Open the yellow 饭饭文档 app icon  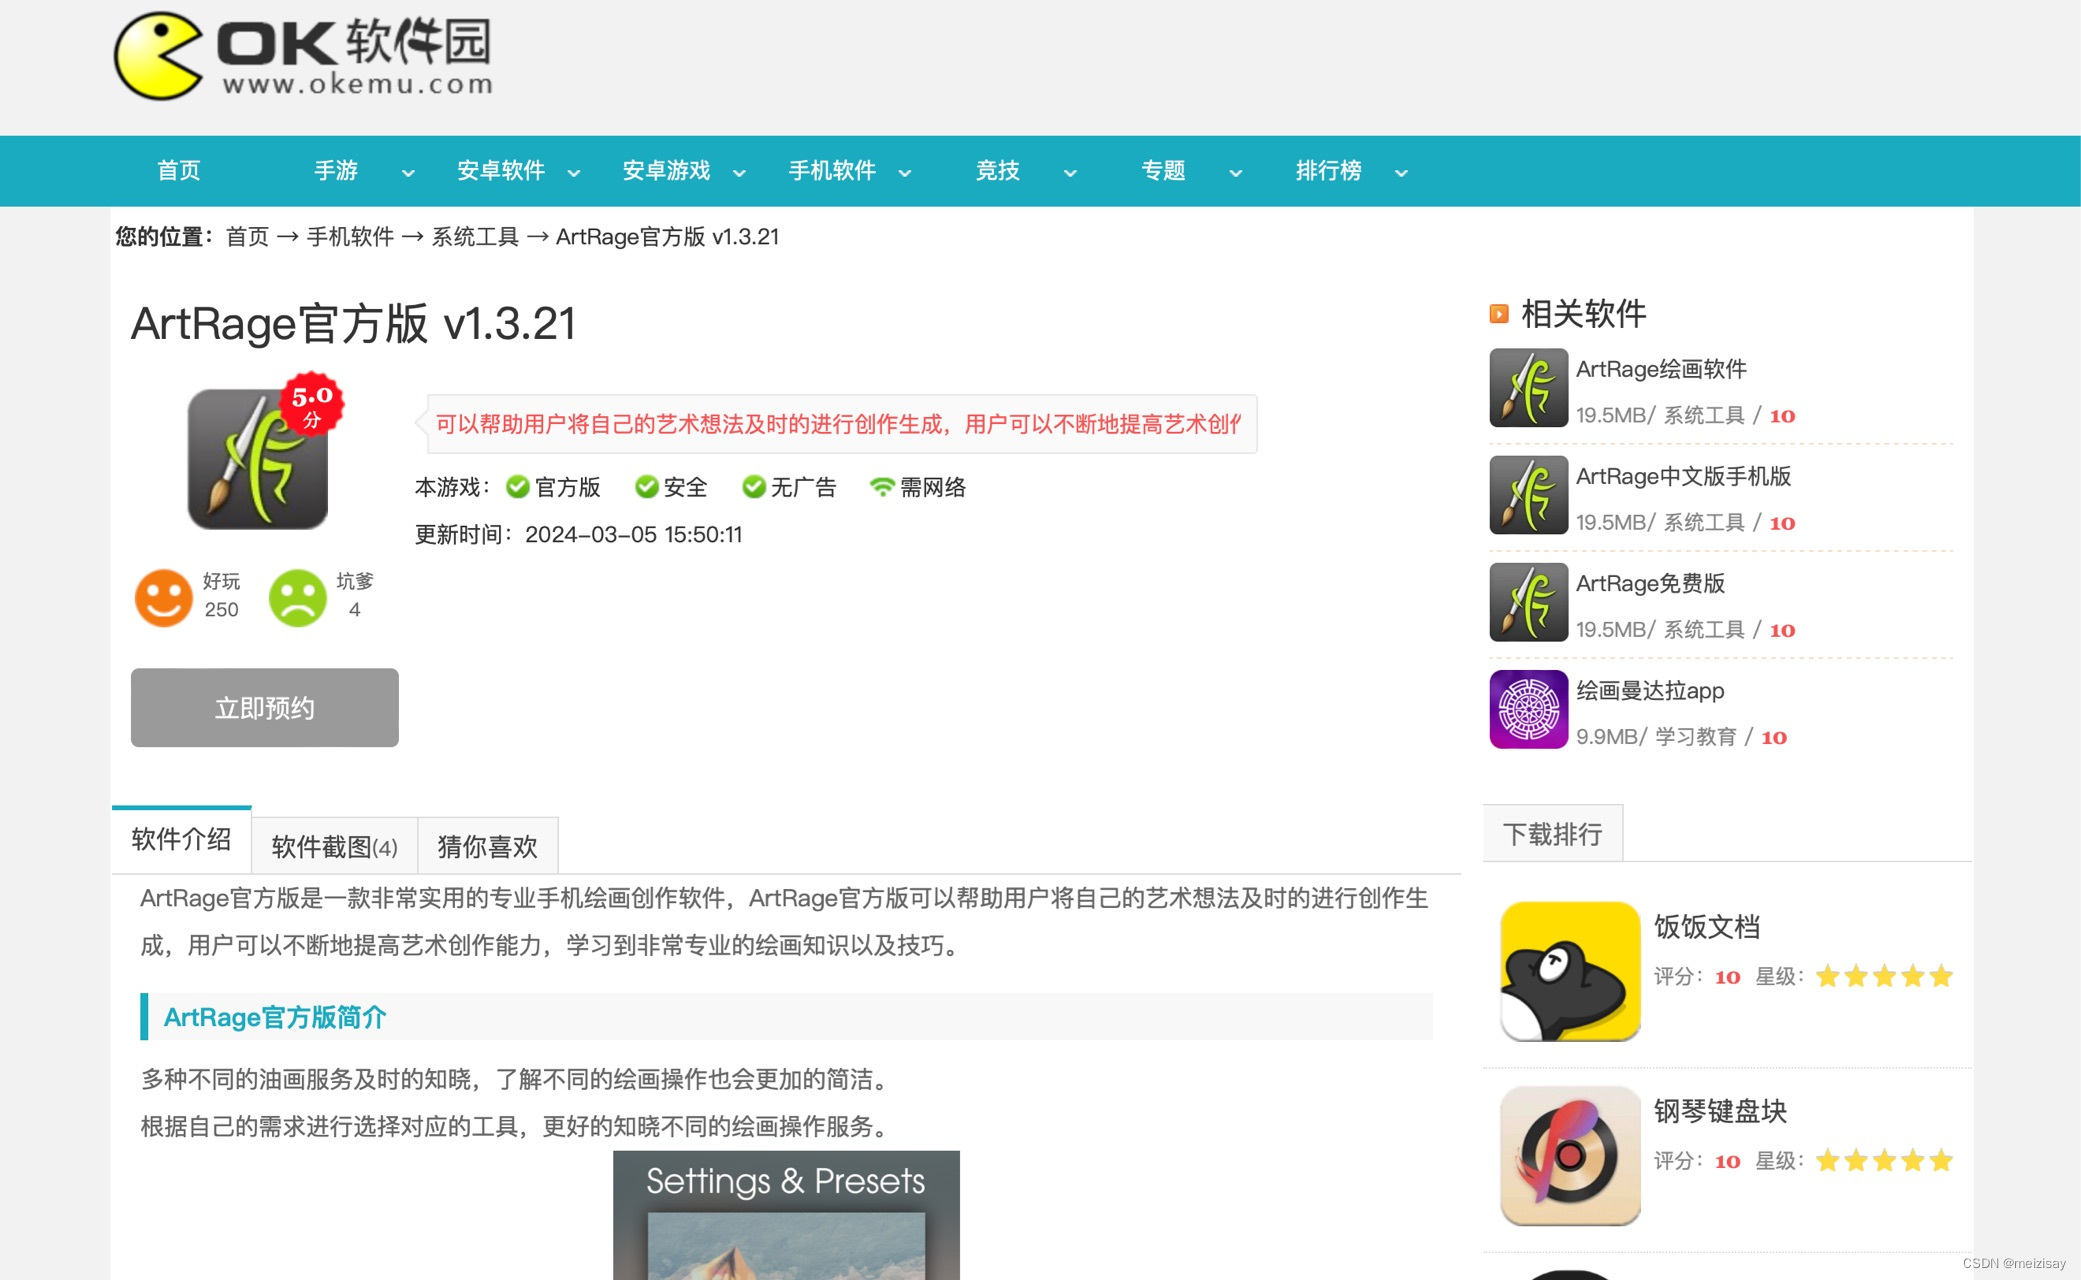click(x=1569, y=971)
